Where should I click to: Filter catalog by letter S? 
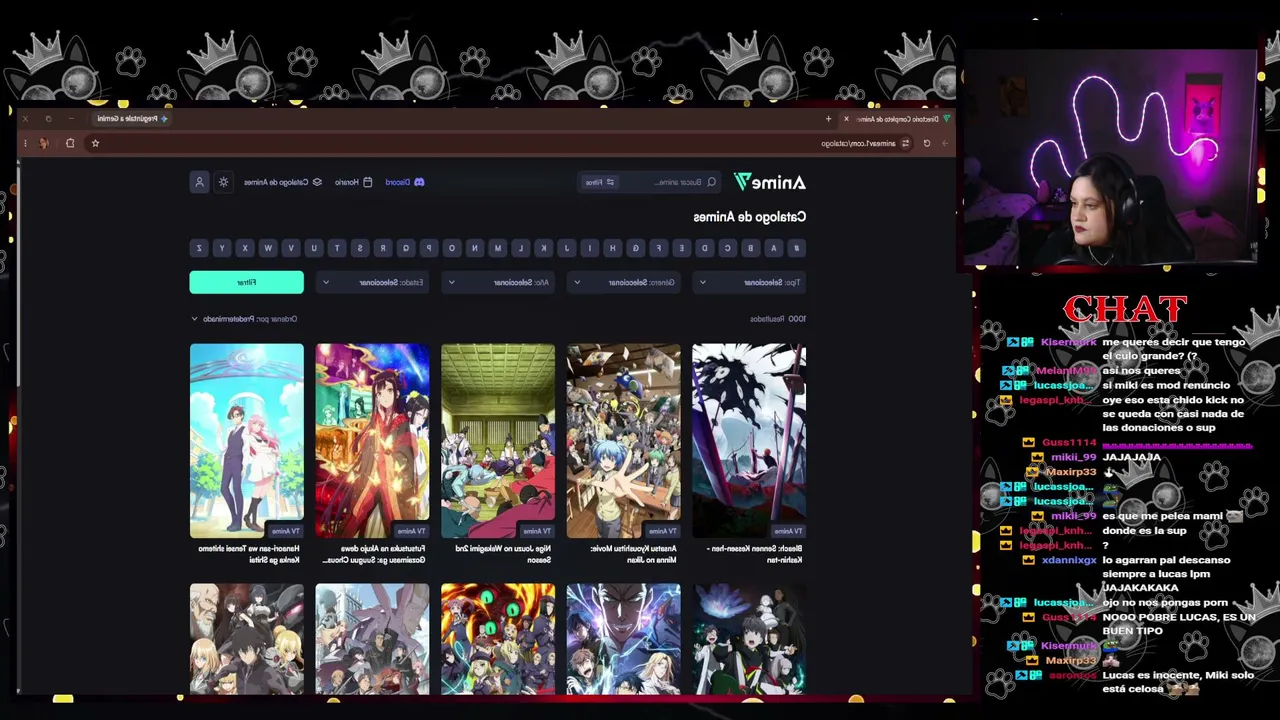359,248
